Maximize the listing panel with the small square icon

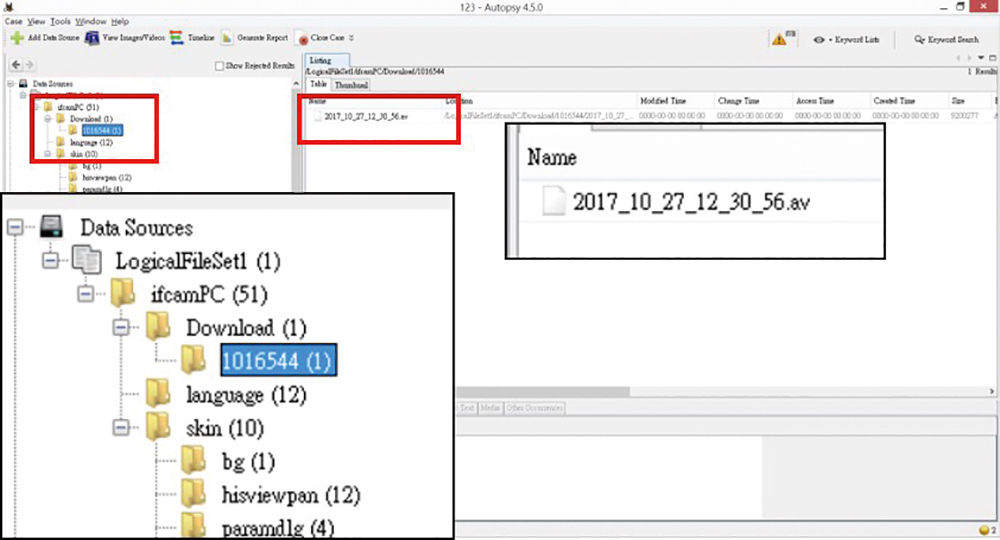[x=992, y=58]
